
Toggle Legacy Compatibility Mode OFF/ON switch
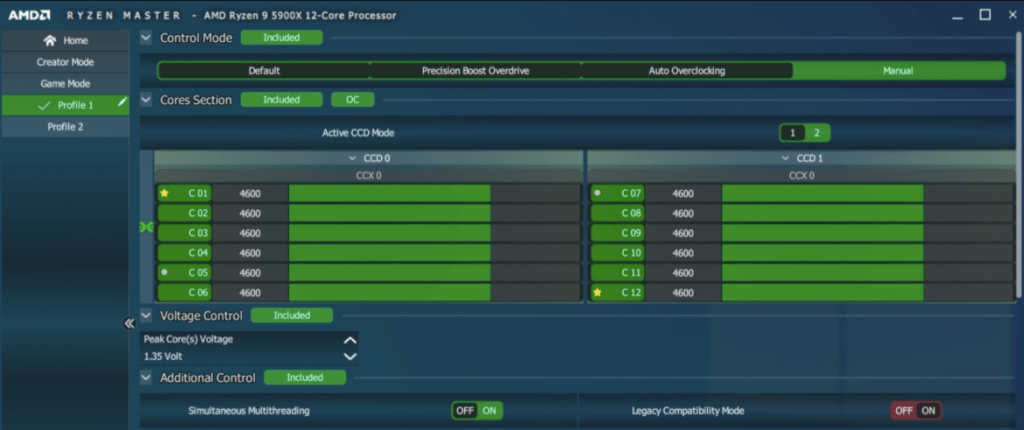pyautogui.click(x=916, y=410)
